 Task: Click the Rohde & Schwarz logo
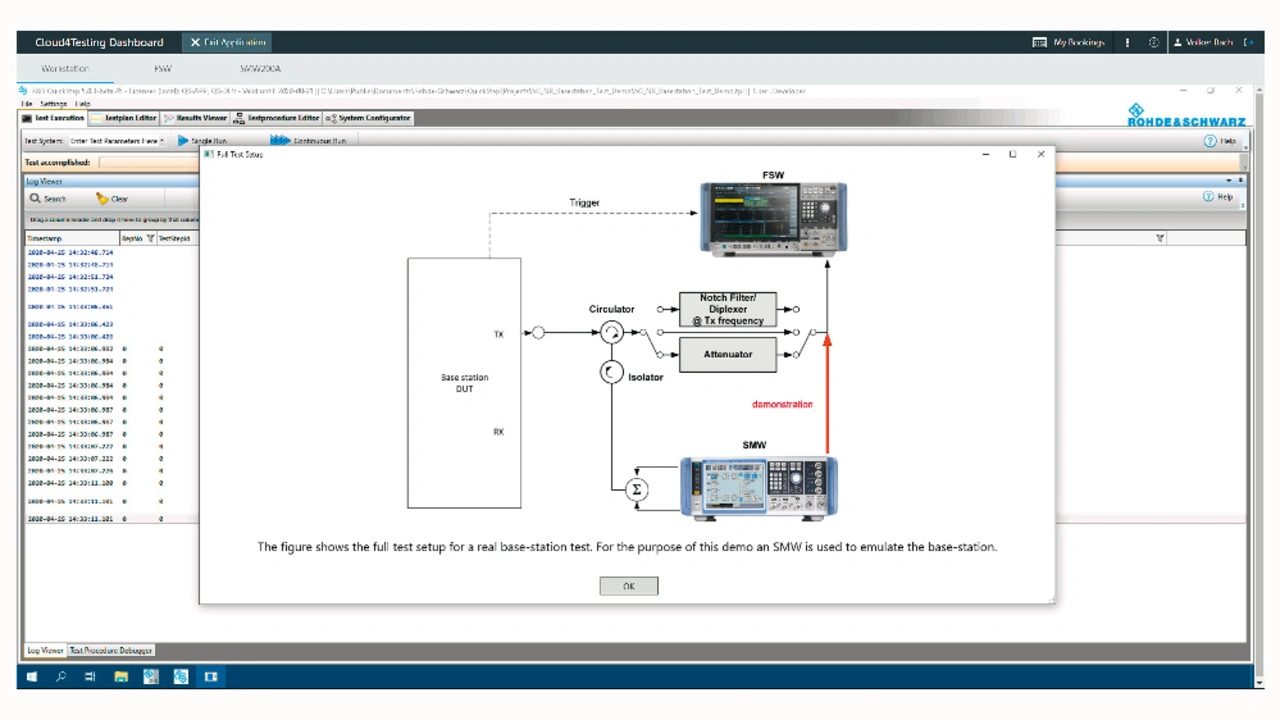pos(1186,115)
